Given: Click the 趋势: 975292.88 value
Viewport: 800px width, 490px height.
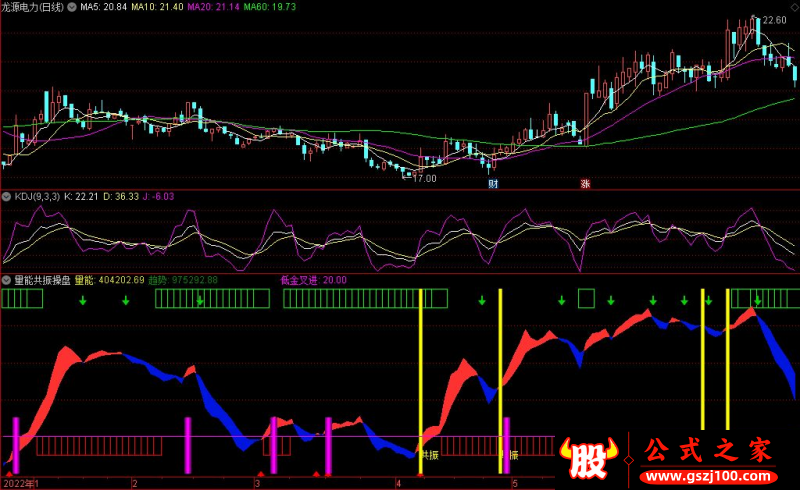Looking at the screenshot, I should 183,280.
